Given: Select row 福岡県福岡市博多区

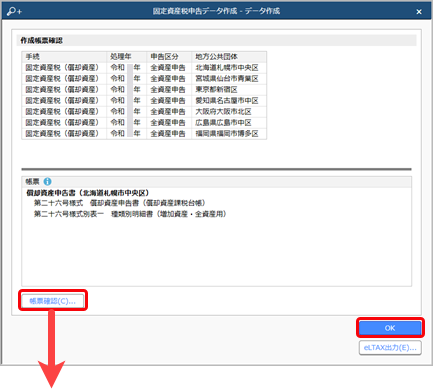Looking at the screenshot, I should click(144, 134).
